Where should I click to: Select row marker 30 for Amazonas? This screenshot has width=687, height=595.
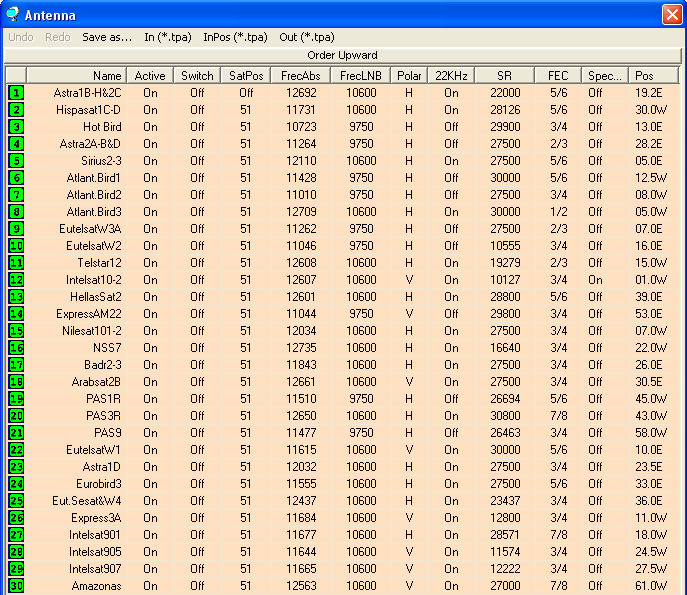tap(16, 586)
